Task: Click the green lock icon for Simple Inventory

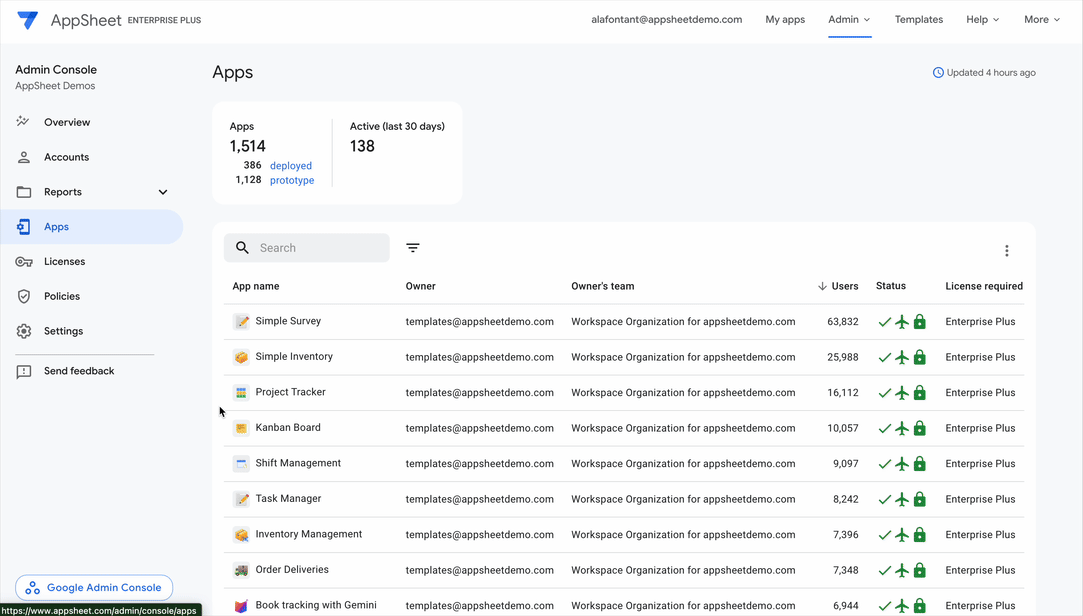Action: point(920,358)
